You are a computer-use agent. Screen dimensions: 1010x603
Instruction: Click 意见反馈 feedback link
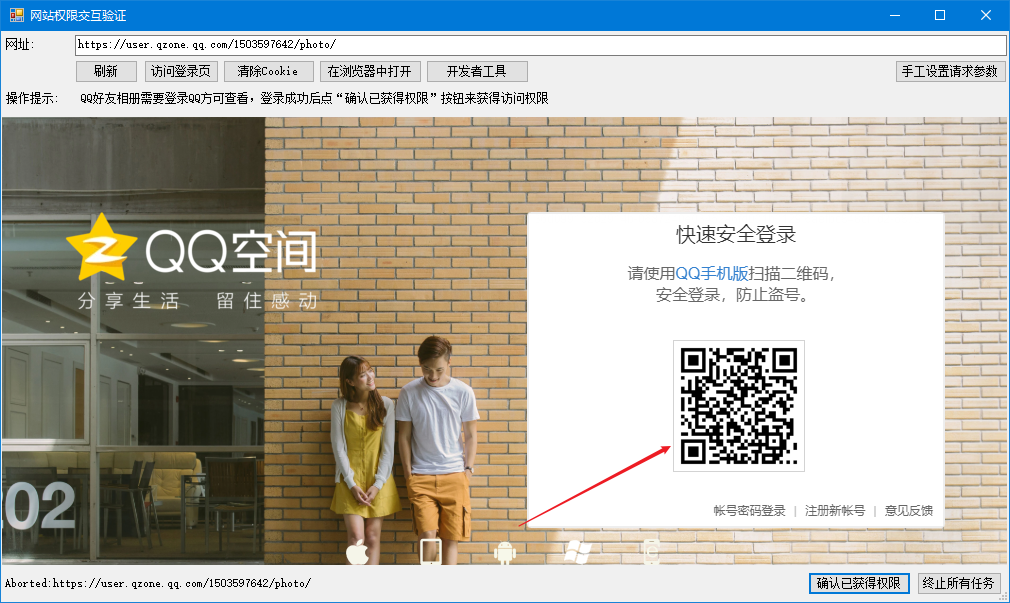pyautogui.click(x=908, y=511)
